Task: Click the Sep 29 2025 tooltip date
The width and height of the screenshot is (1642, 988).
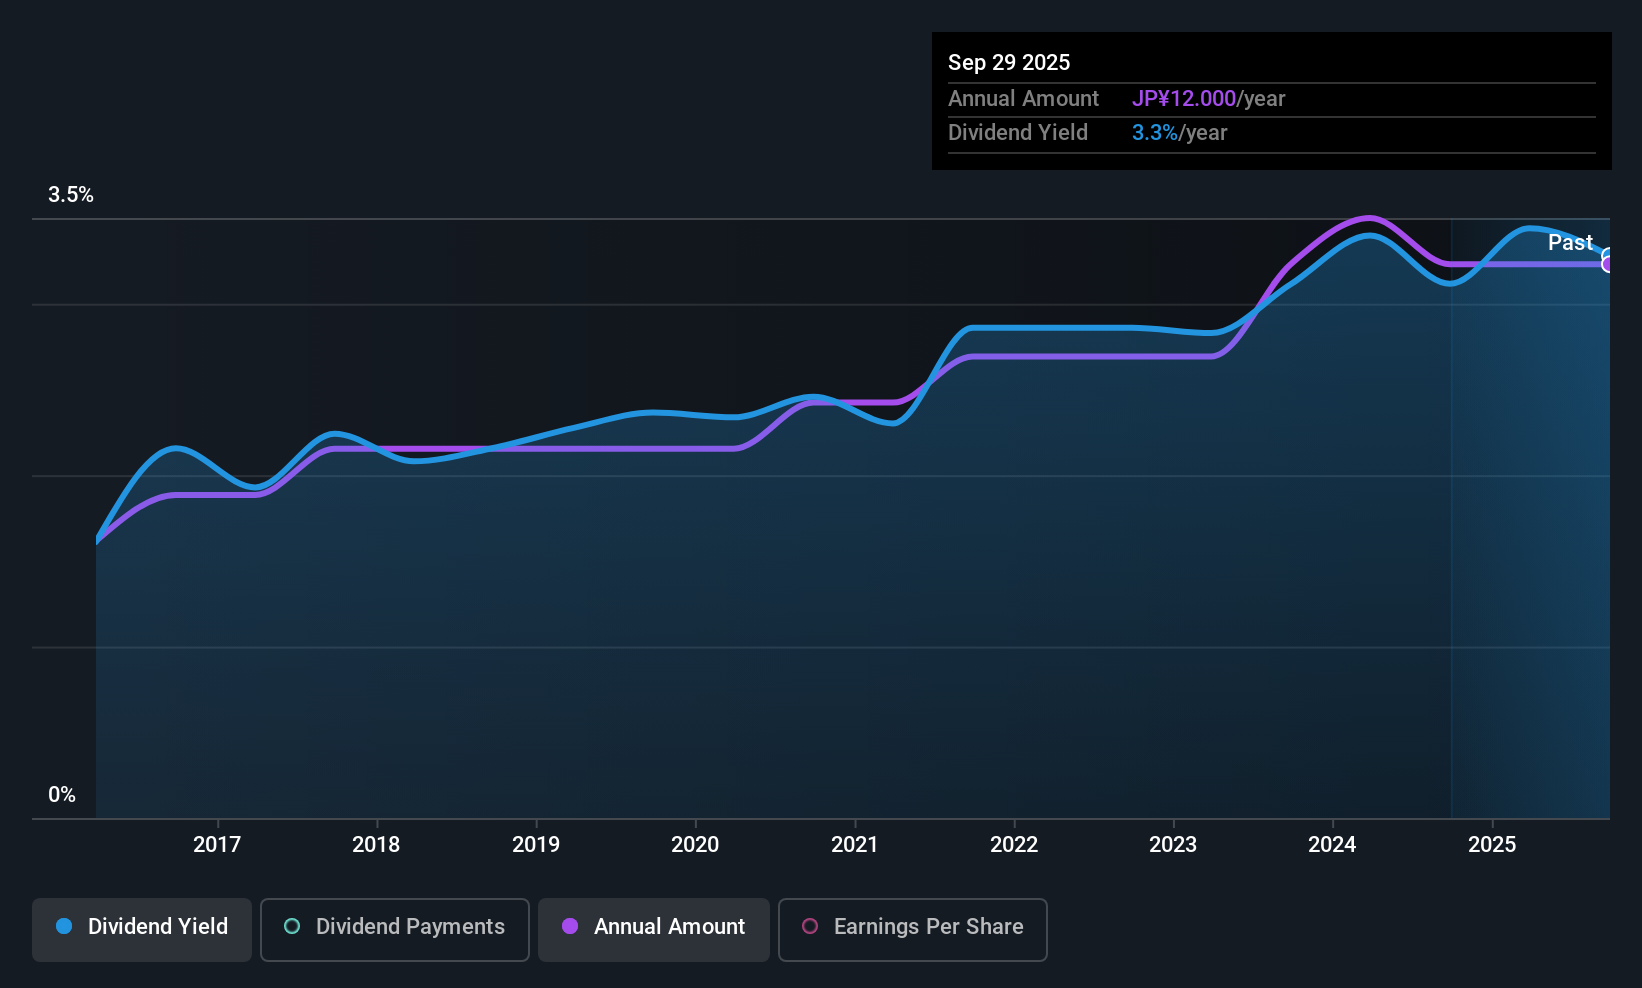Action: click(x=1009, y=63)
